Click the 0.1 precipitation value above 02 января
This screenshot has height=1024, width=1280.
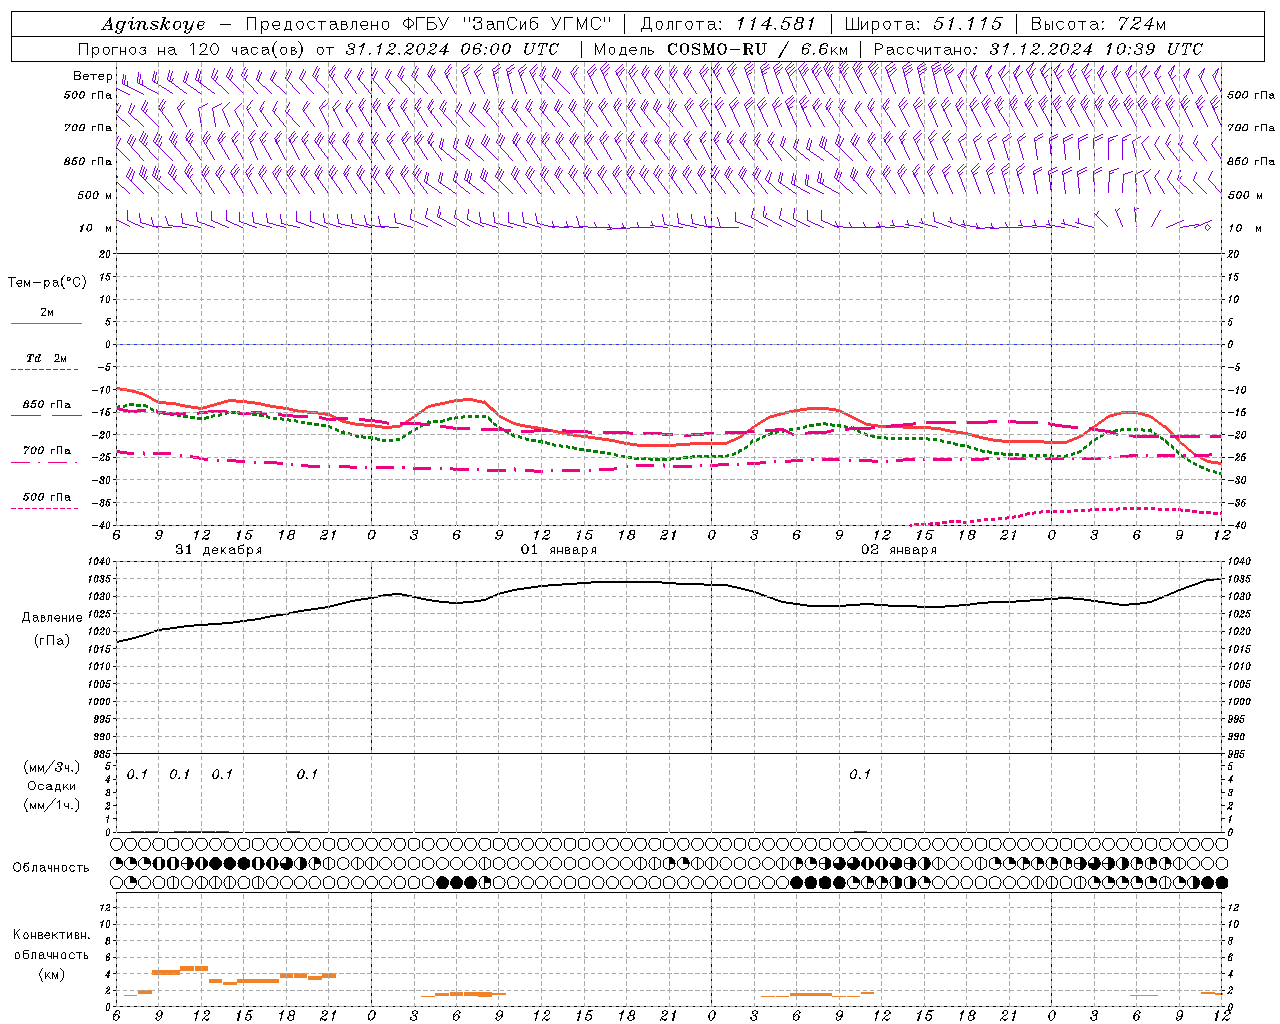coord(859,774)
